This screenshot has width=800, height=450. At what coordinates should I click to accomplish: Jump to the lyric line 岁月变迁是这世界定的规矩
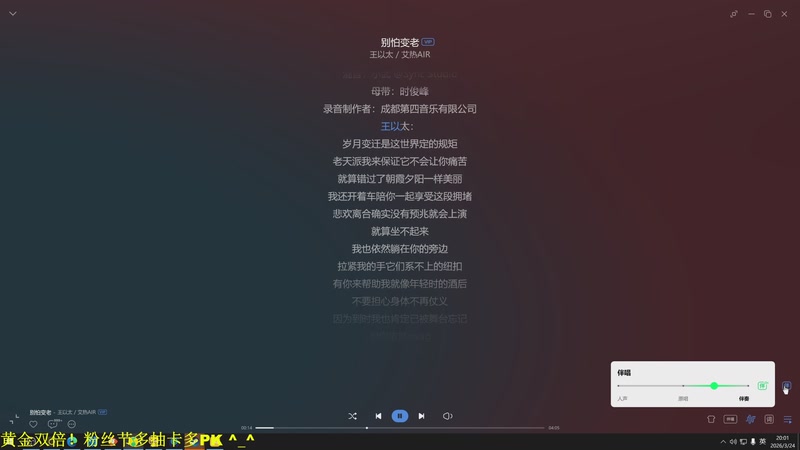point(399,144)
